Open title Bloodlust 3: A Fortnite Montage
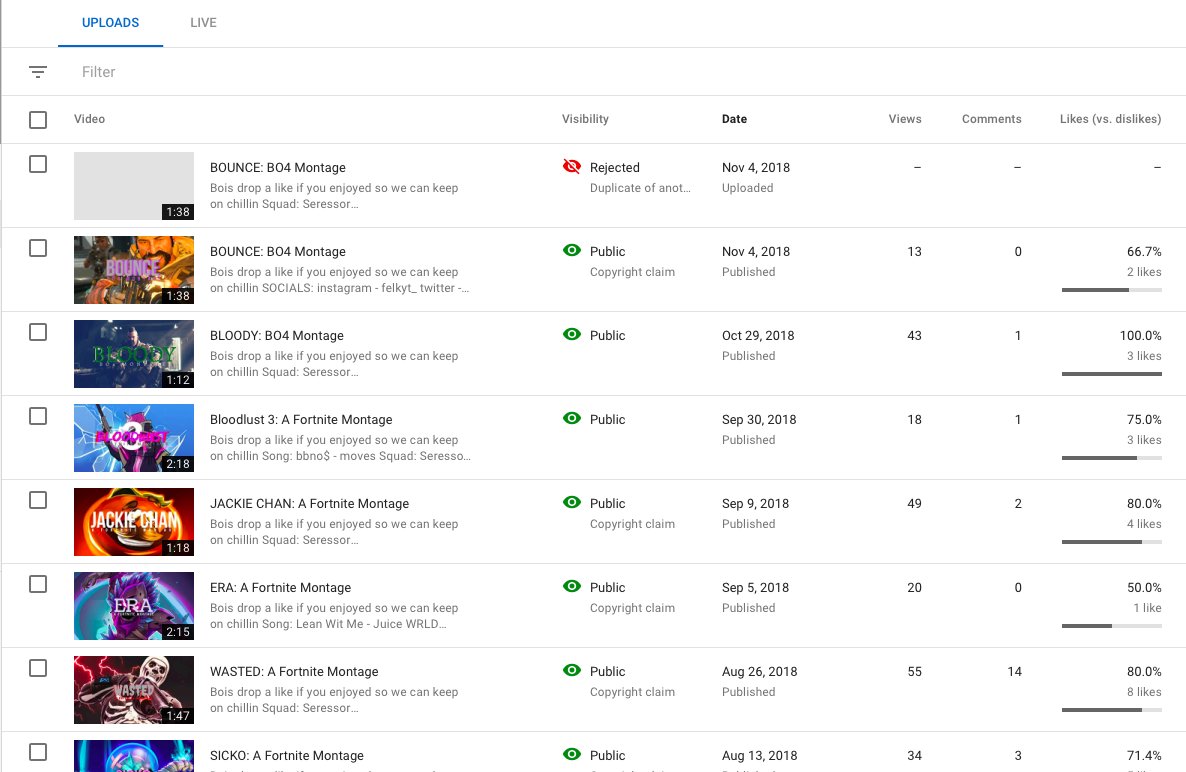The height and width of the screenshot is (772, 1186). [x=301, y=420]
